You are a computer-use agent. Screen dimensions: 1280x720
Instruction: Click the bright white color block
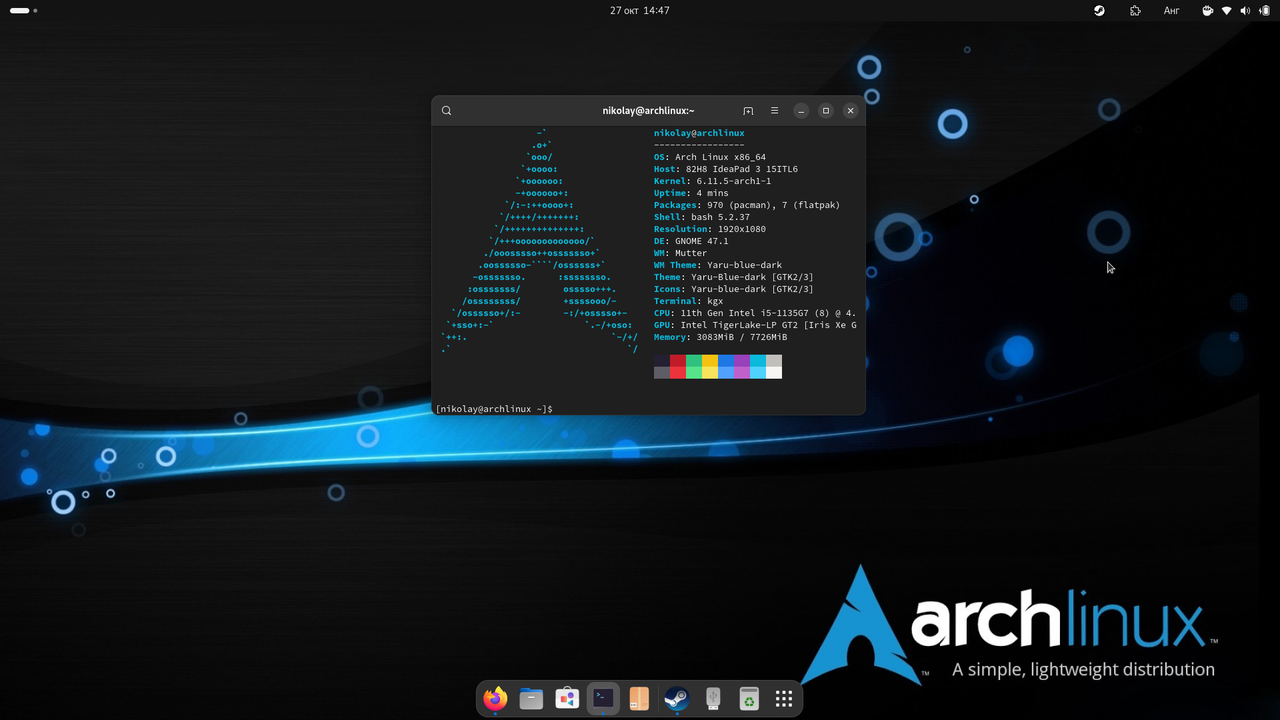pos(774,373)
